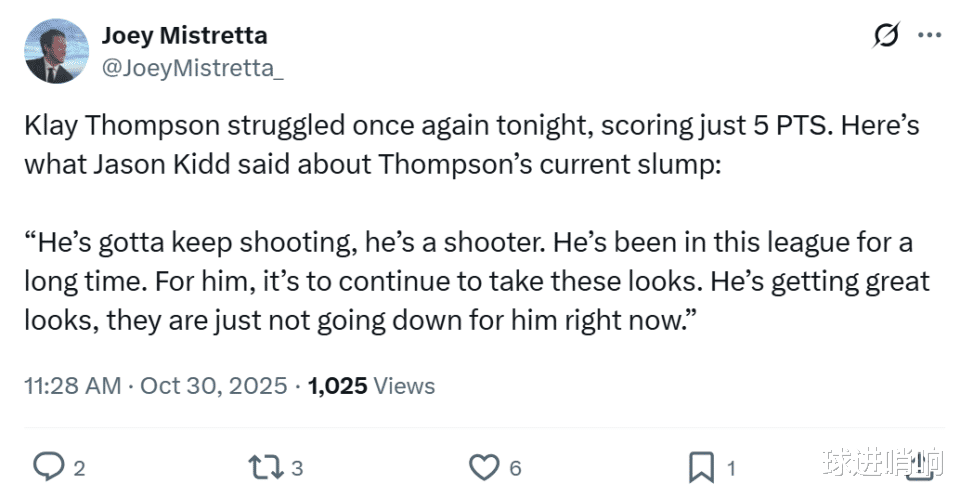This screenshot has height=497, width=960.
Task: Click the Oct 30, 2025 date
Action: click(x=214, y=385)
